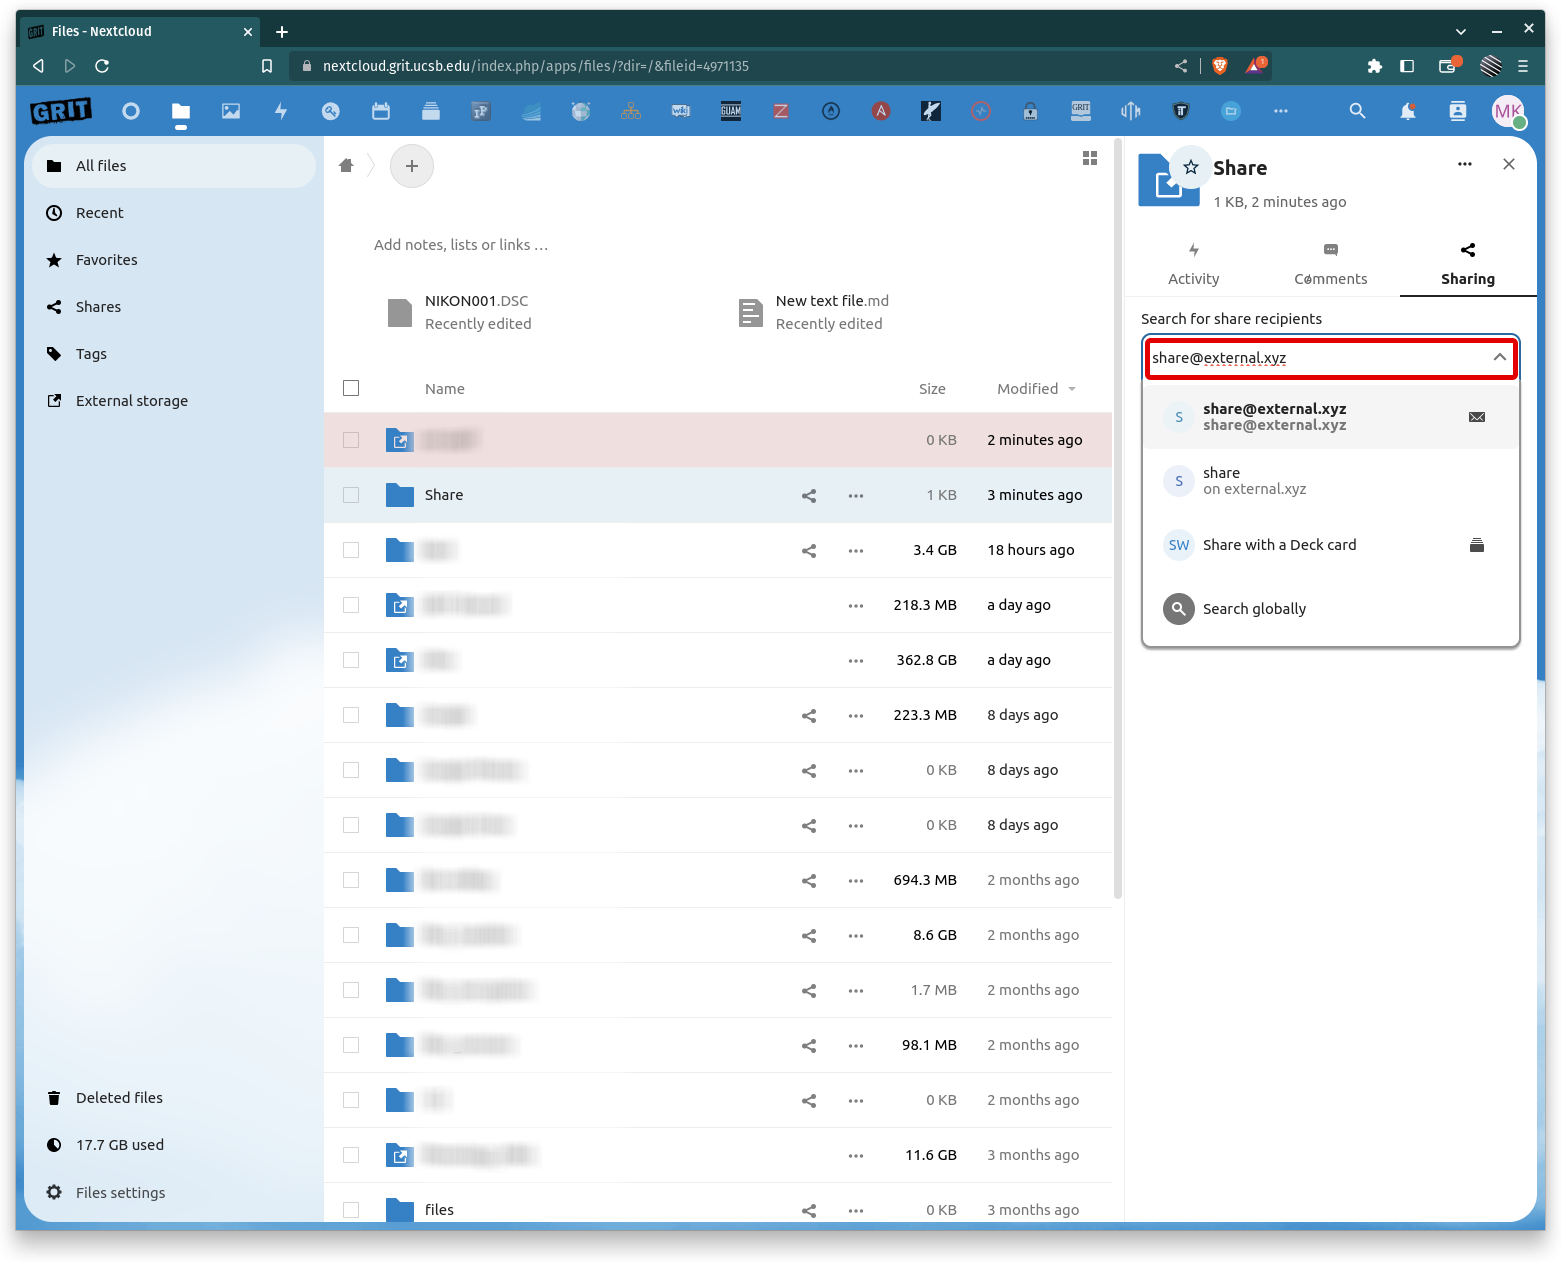Open actions menu for Share folder row
The width and height of the screenshot is (1561, 1262).
tap(856, 495)
